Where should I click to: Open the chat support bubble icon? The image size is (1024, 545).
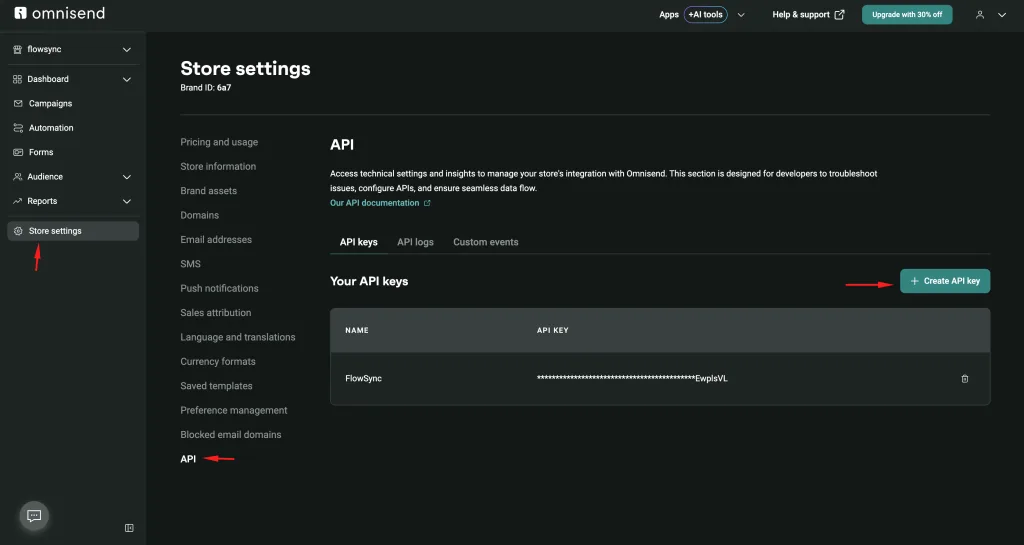pyautogui.click(x=34, y=516)
